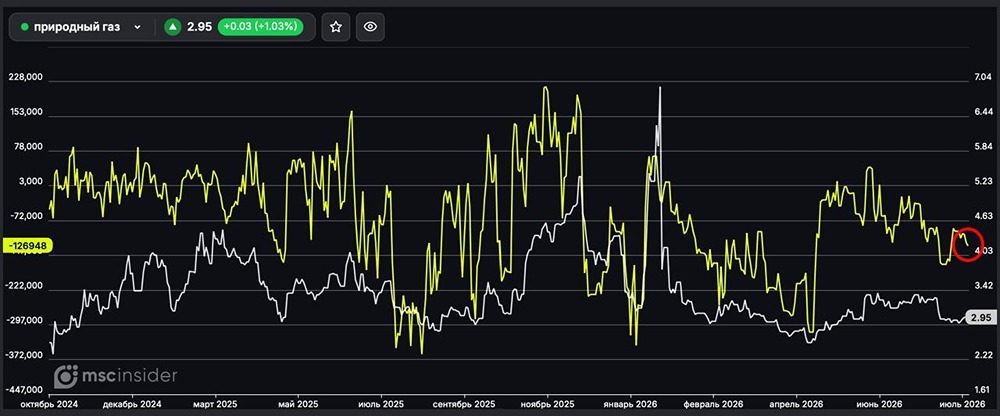Open the природный газ instrument selector

click(x=81, y=27)
